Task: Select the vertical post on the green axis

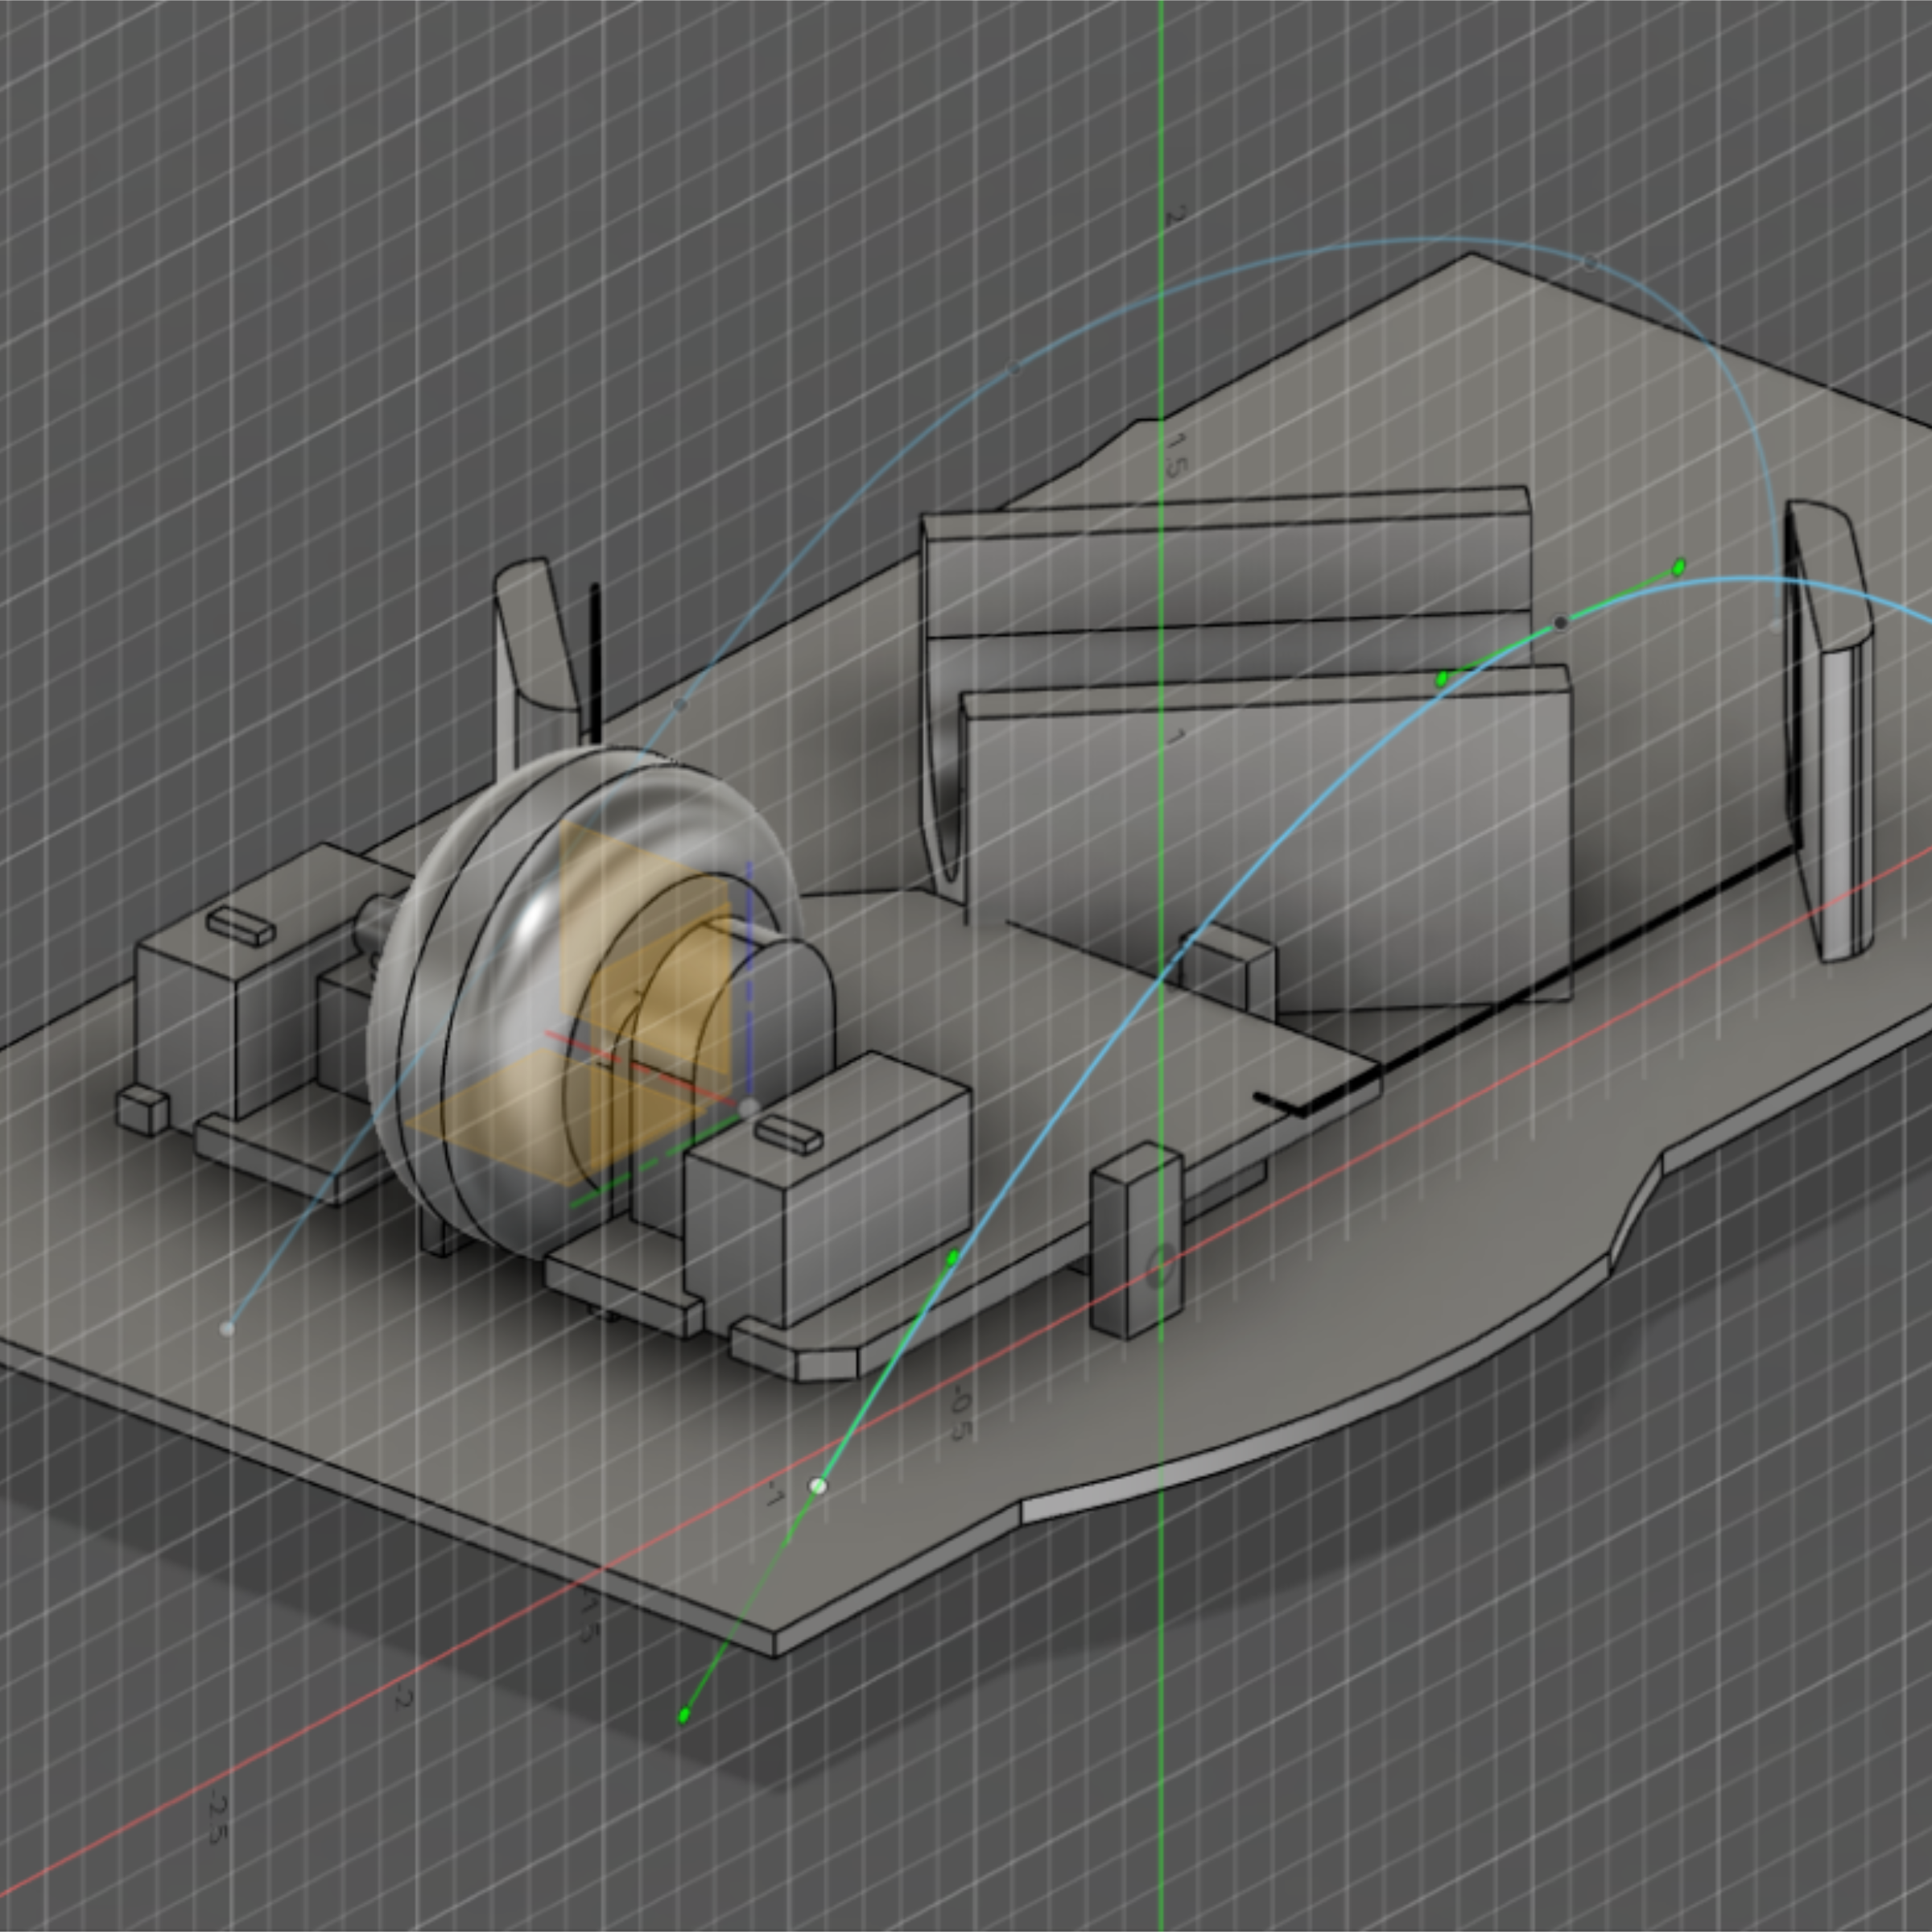Action: pos(1137,1241)
